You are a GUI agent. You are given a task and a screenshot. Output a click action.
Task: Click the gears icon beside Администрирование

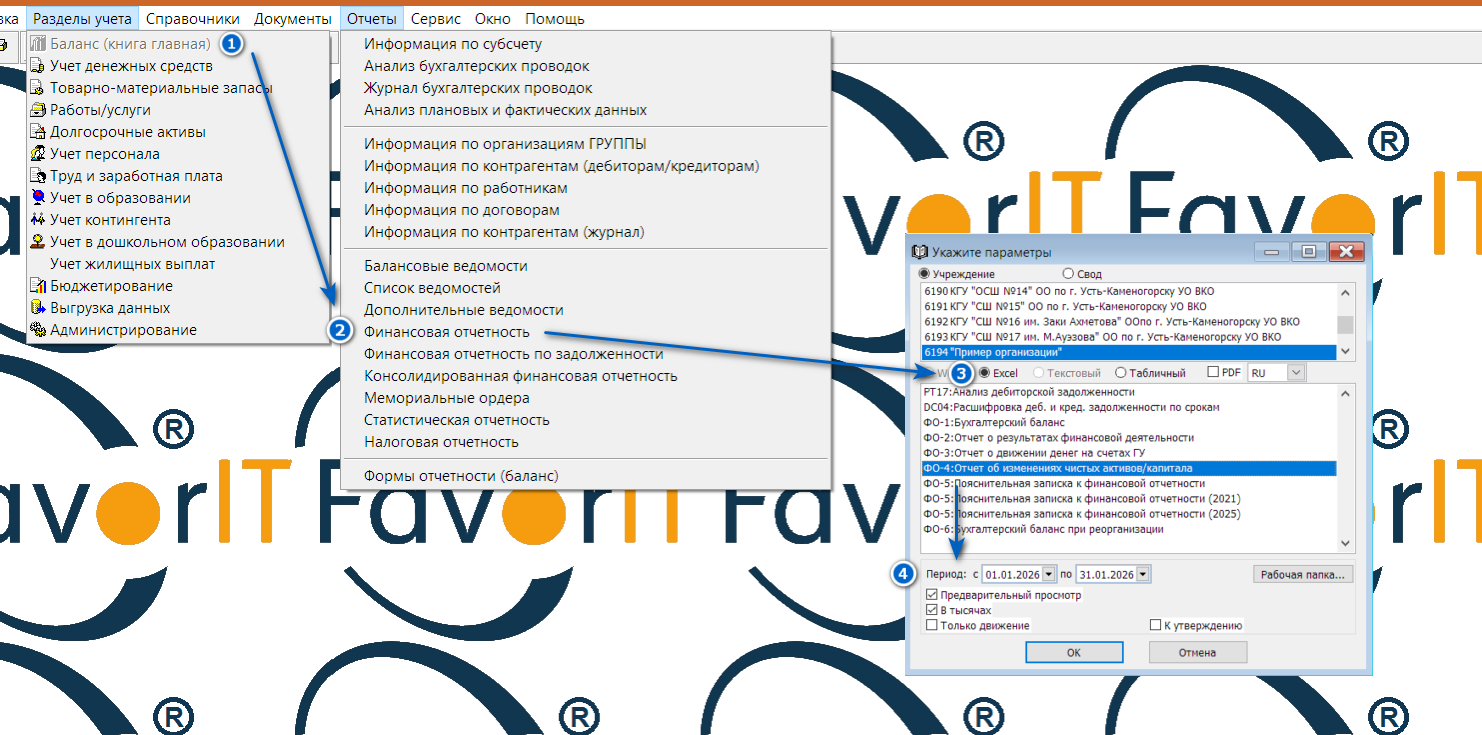click(x=38, y=330)
